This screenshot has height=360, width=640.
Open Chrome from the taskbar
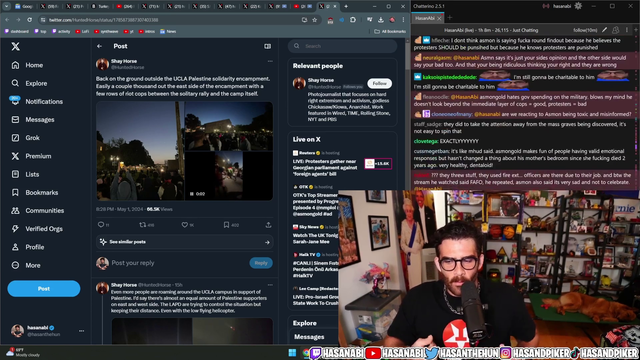click(306, 353)
